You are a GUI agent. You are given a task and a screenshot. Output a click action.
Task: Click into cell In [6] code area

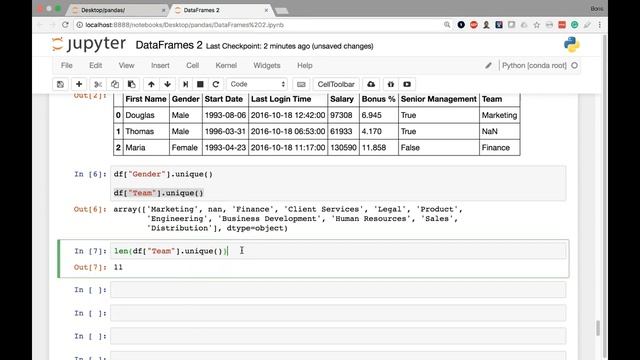coord(338,183)
